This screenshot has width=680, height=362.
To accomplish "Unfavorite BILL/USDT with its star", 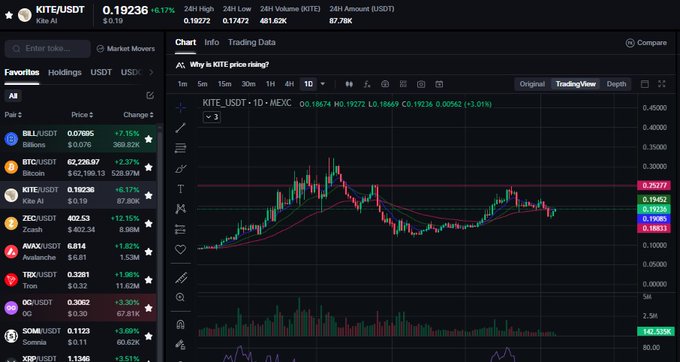I will click(148, 139).
